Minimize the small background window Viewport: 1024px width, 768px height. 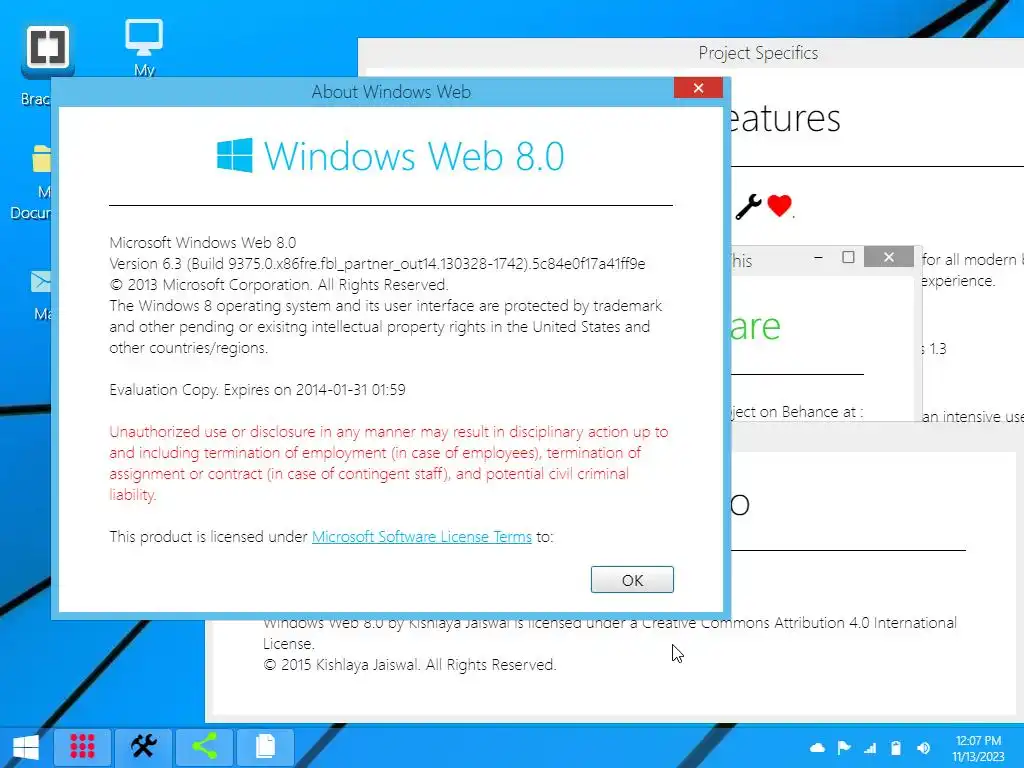pos(818,257)
